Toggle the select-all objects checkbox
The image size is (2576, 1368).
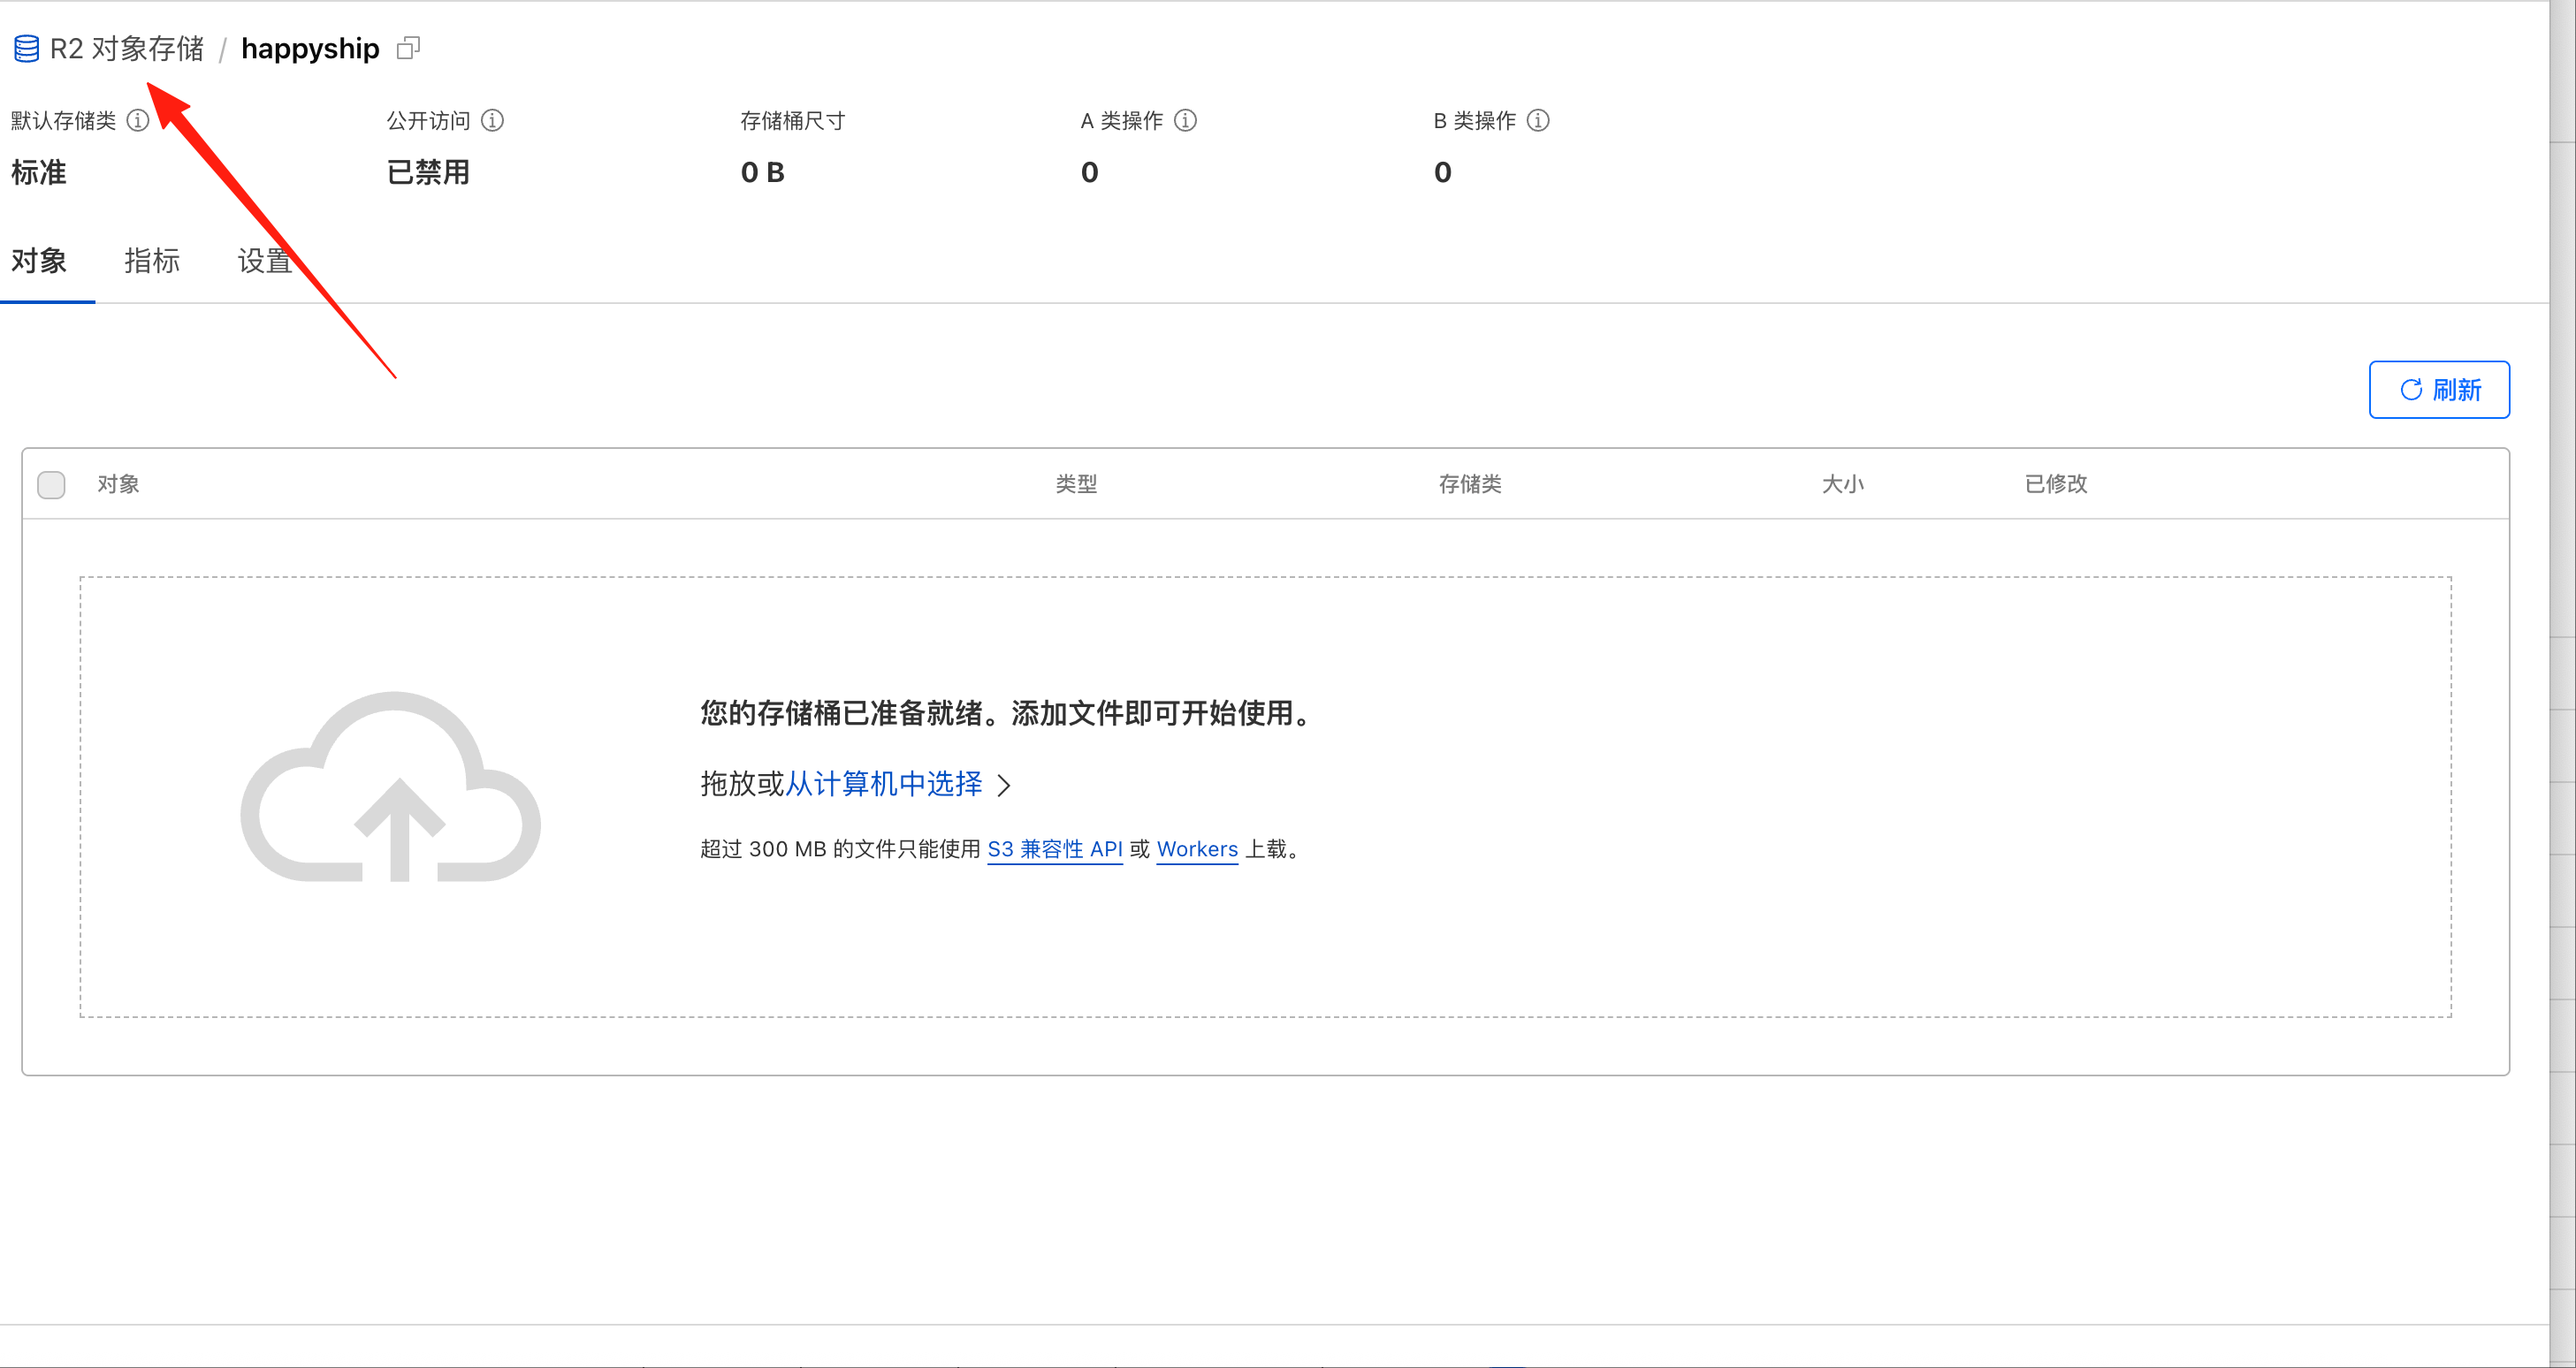(x=51, y=485)
